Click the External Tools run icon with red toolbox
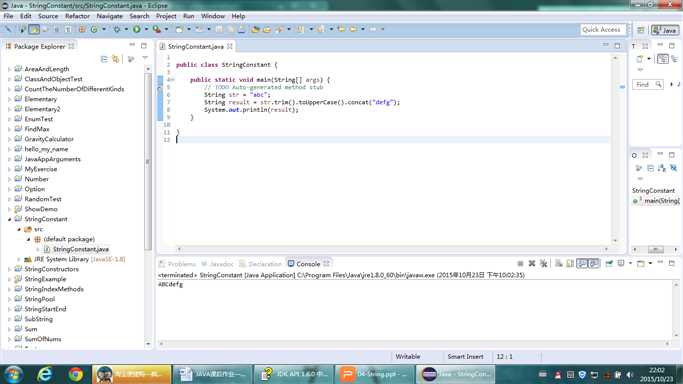This screenshot has height=384, width=683. [x=157, y=29]
